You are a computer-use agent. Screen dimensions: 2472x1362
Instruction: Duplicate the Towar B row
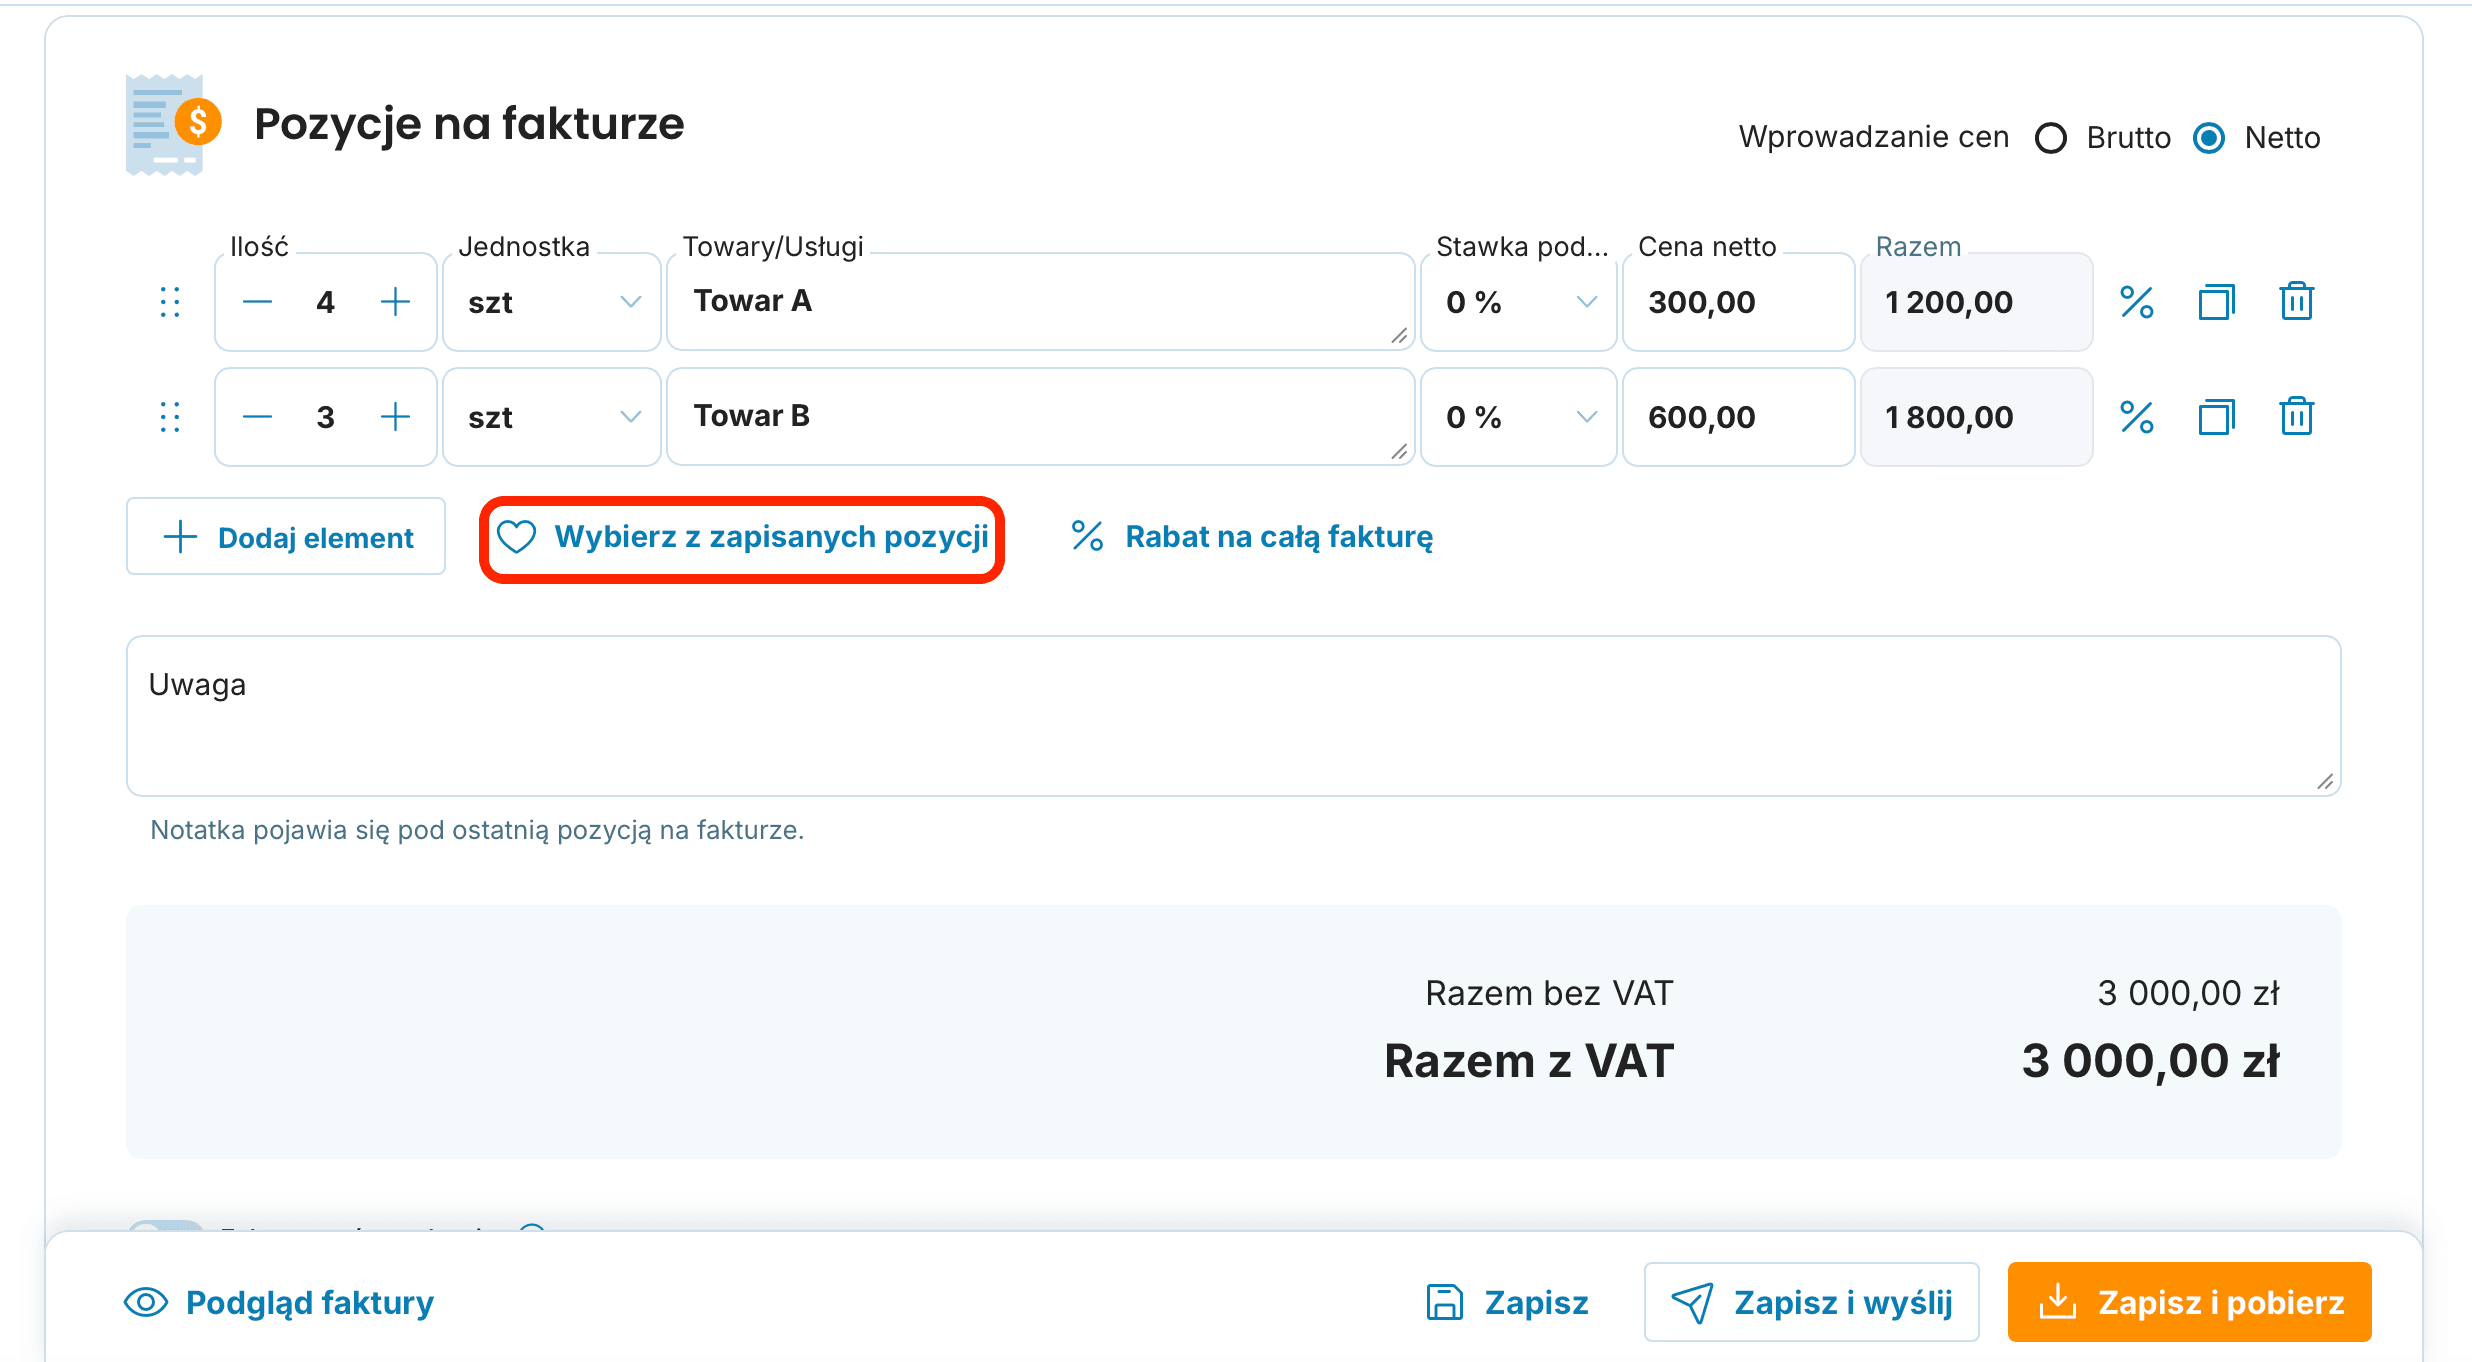pyautogui.click(x=2216, y=417)
